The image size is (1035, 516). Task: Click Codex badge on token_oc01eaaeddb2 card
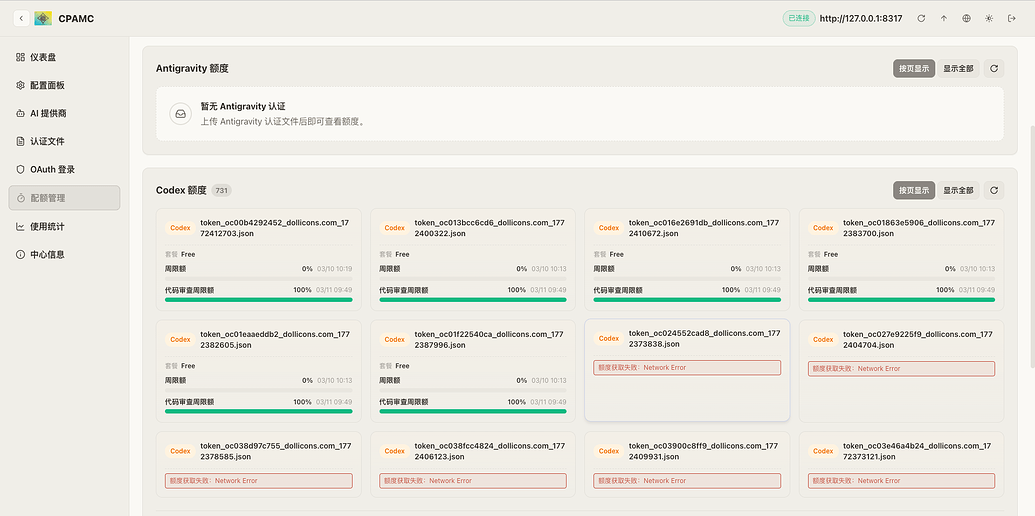pos(180,339)
